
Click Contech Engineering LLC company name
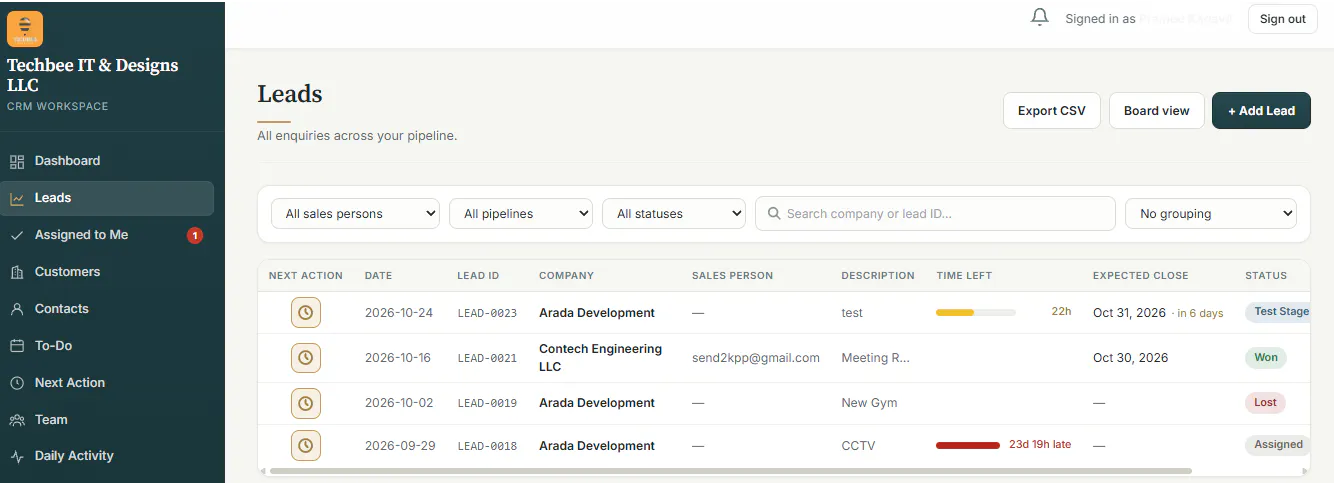[600, 358]
